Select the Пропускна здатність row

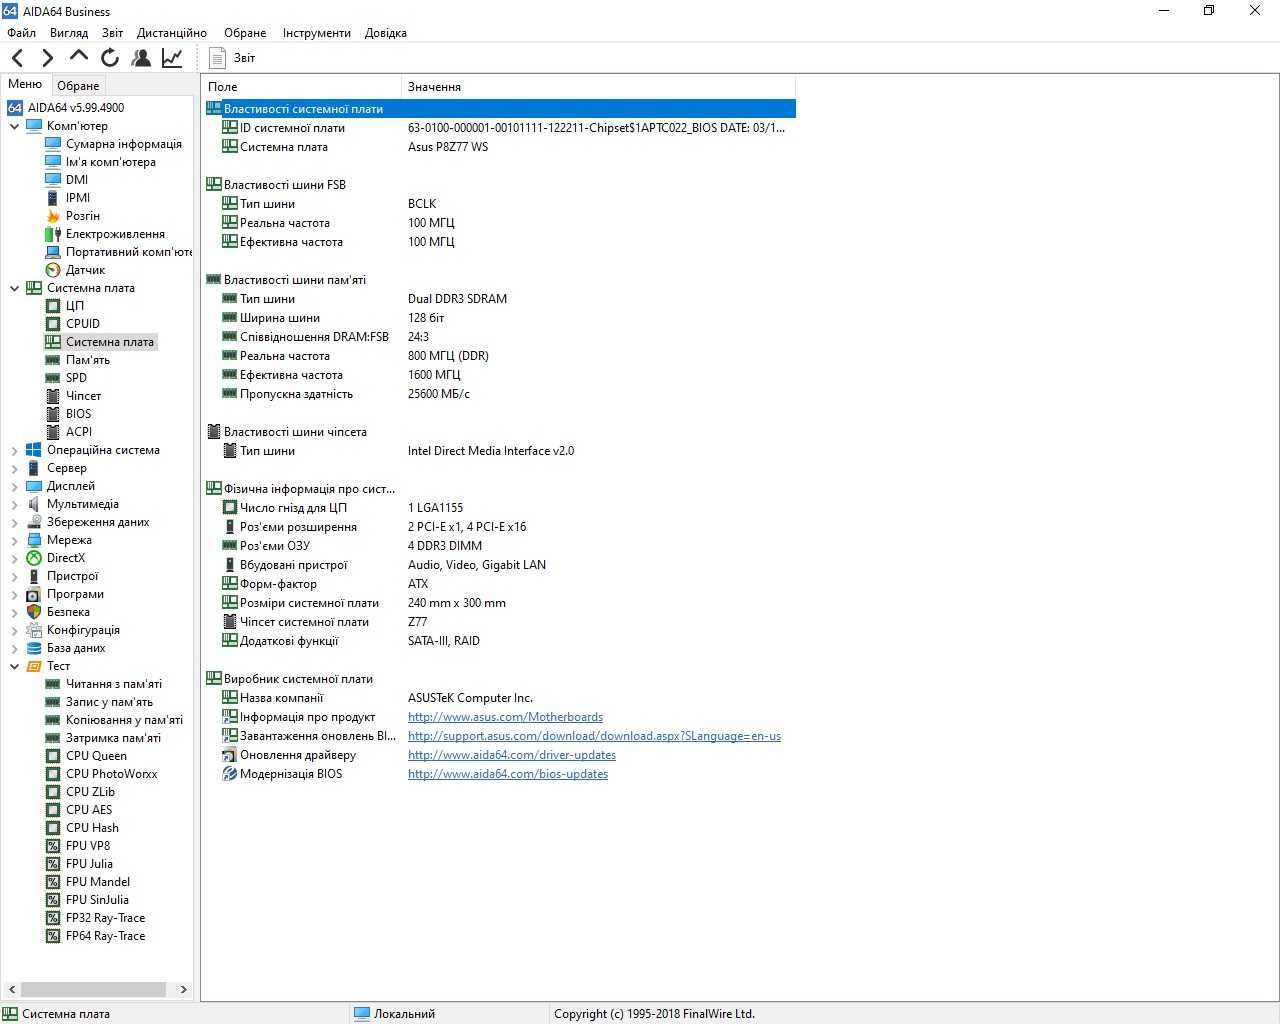click(500, 393)
